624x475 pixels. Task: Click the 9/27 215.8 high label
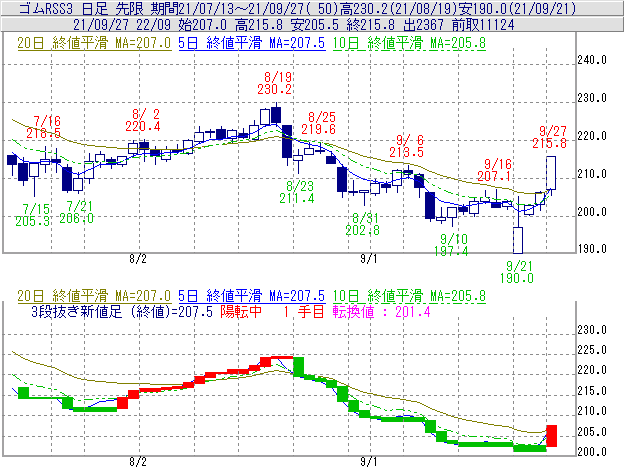(x=550, y=137)
